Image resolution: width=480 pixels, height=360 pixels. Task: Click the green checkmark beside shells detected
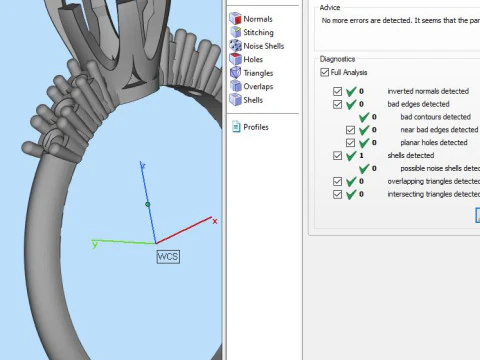pyautogui.click(x=351, y=155)
